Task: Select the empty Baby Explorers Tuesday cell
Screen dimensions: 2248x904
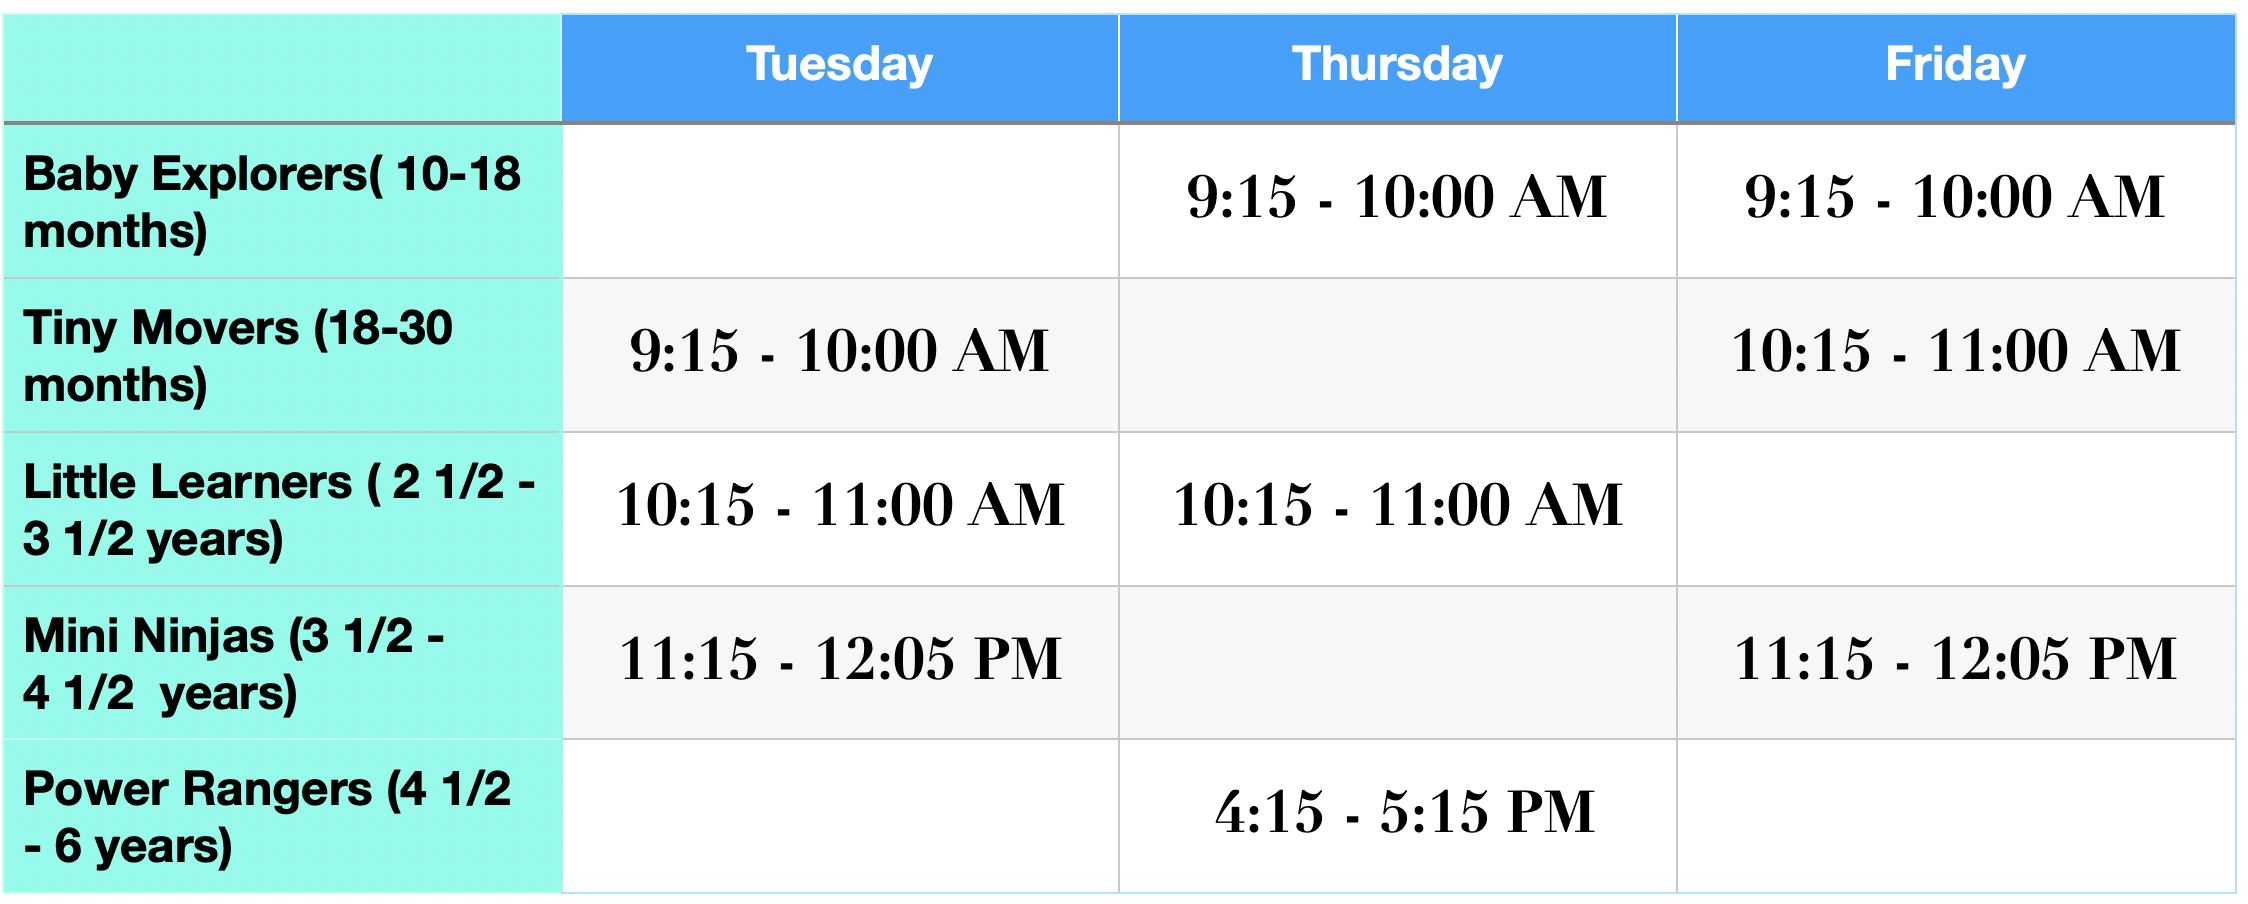Action: pos(839,201)
